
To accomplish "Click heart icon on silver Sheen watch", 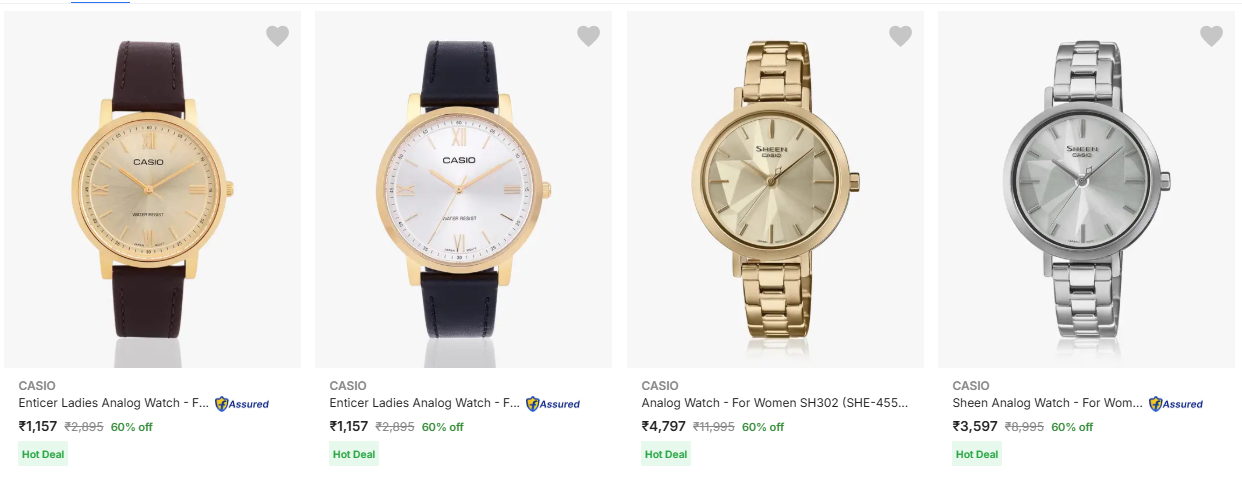I will coord(1211,37).
